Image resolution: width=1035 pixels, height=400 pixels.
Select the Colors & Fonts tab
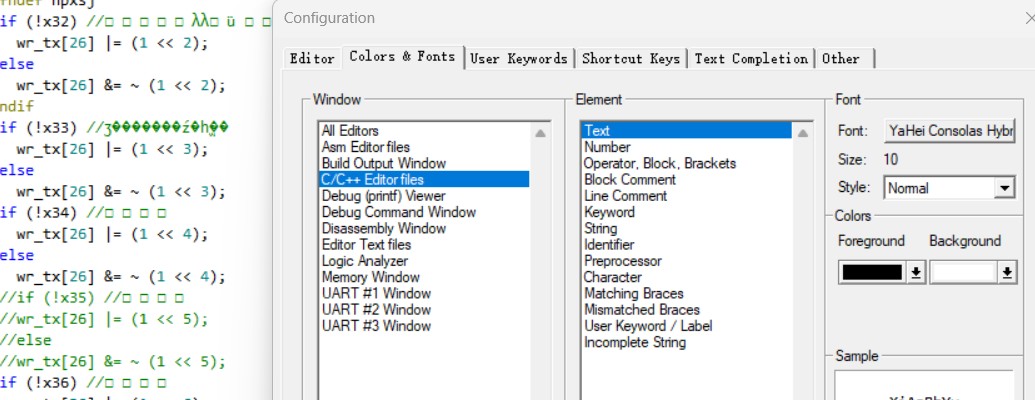(x=403, y=57)
